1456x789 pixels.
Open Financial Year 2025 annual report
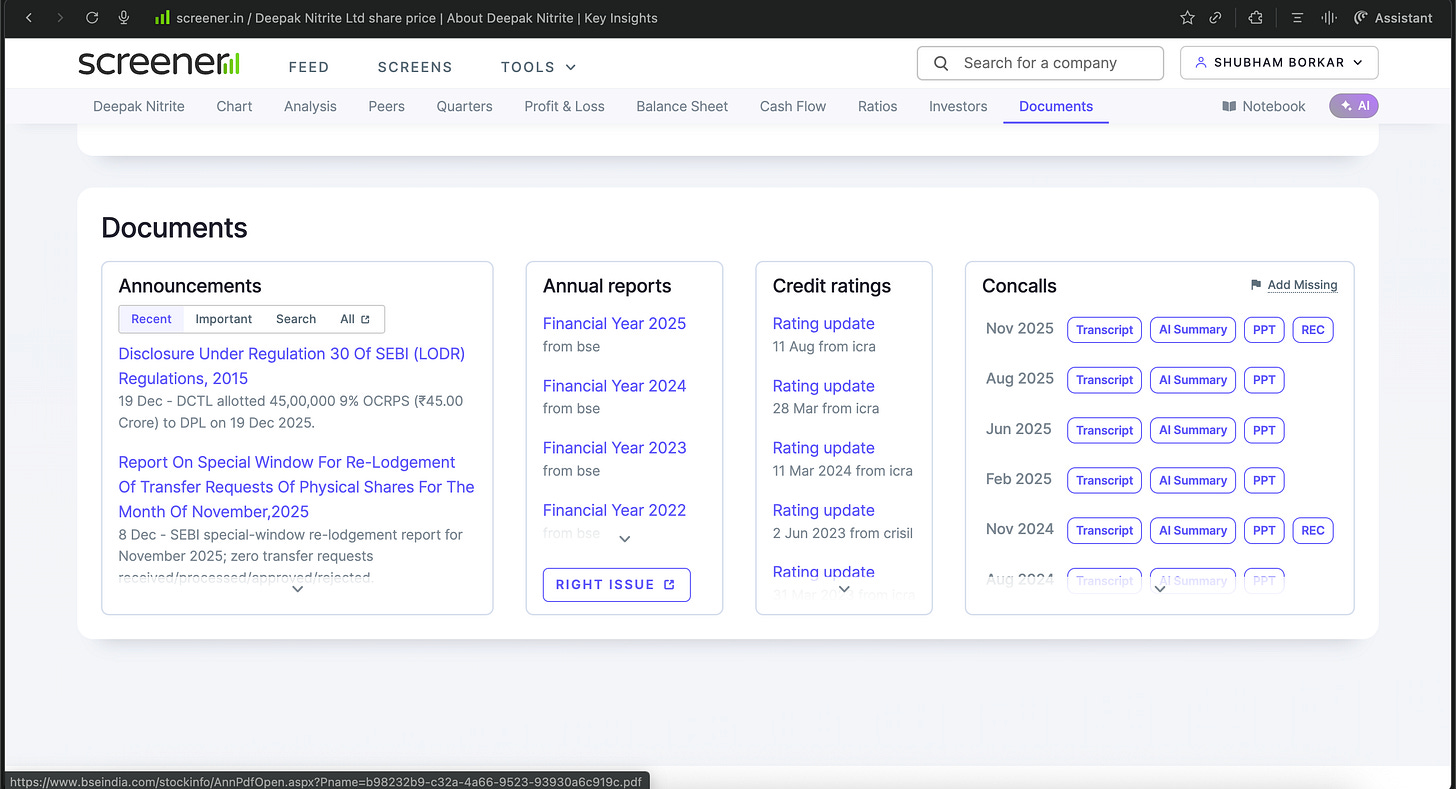pyautogui.click(x=614, y=323)
